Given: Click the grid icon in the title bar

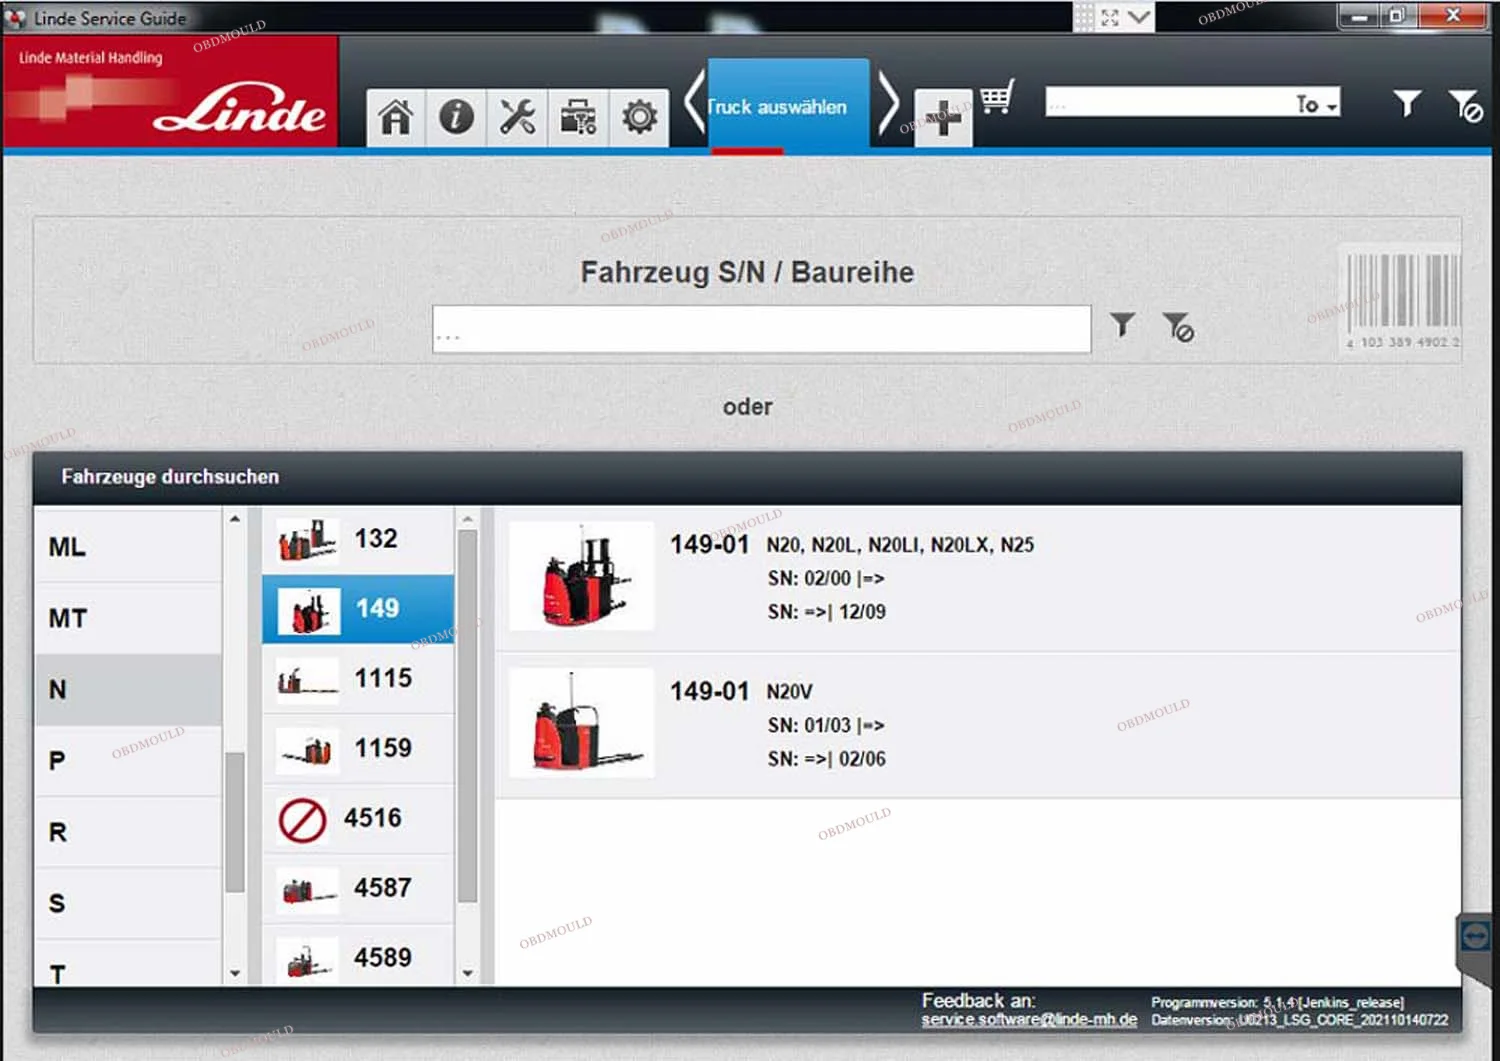Looking at the screenshot, I should click(x=1084, y=17).
